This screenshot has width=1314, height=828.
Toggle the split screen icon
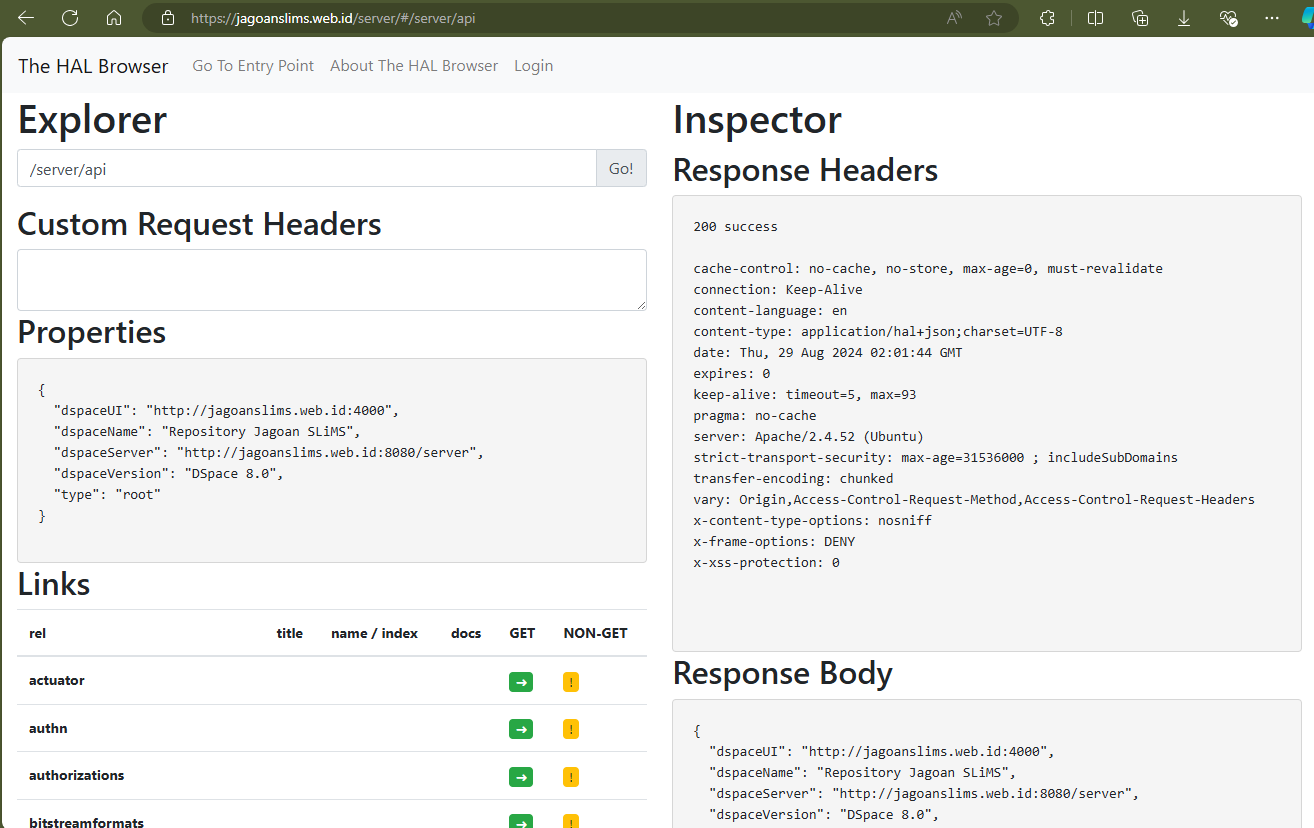(1095, 18)
